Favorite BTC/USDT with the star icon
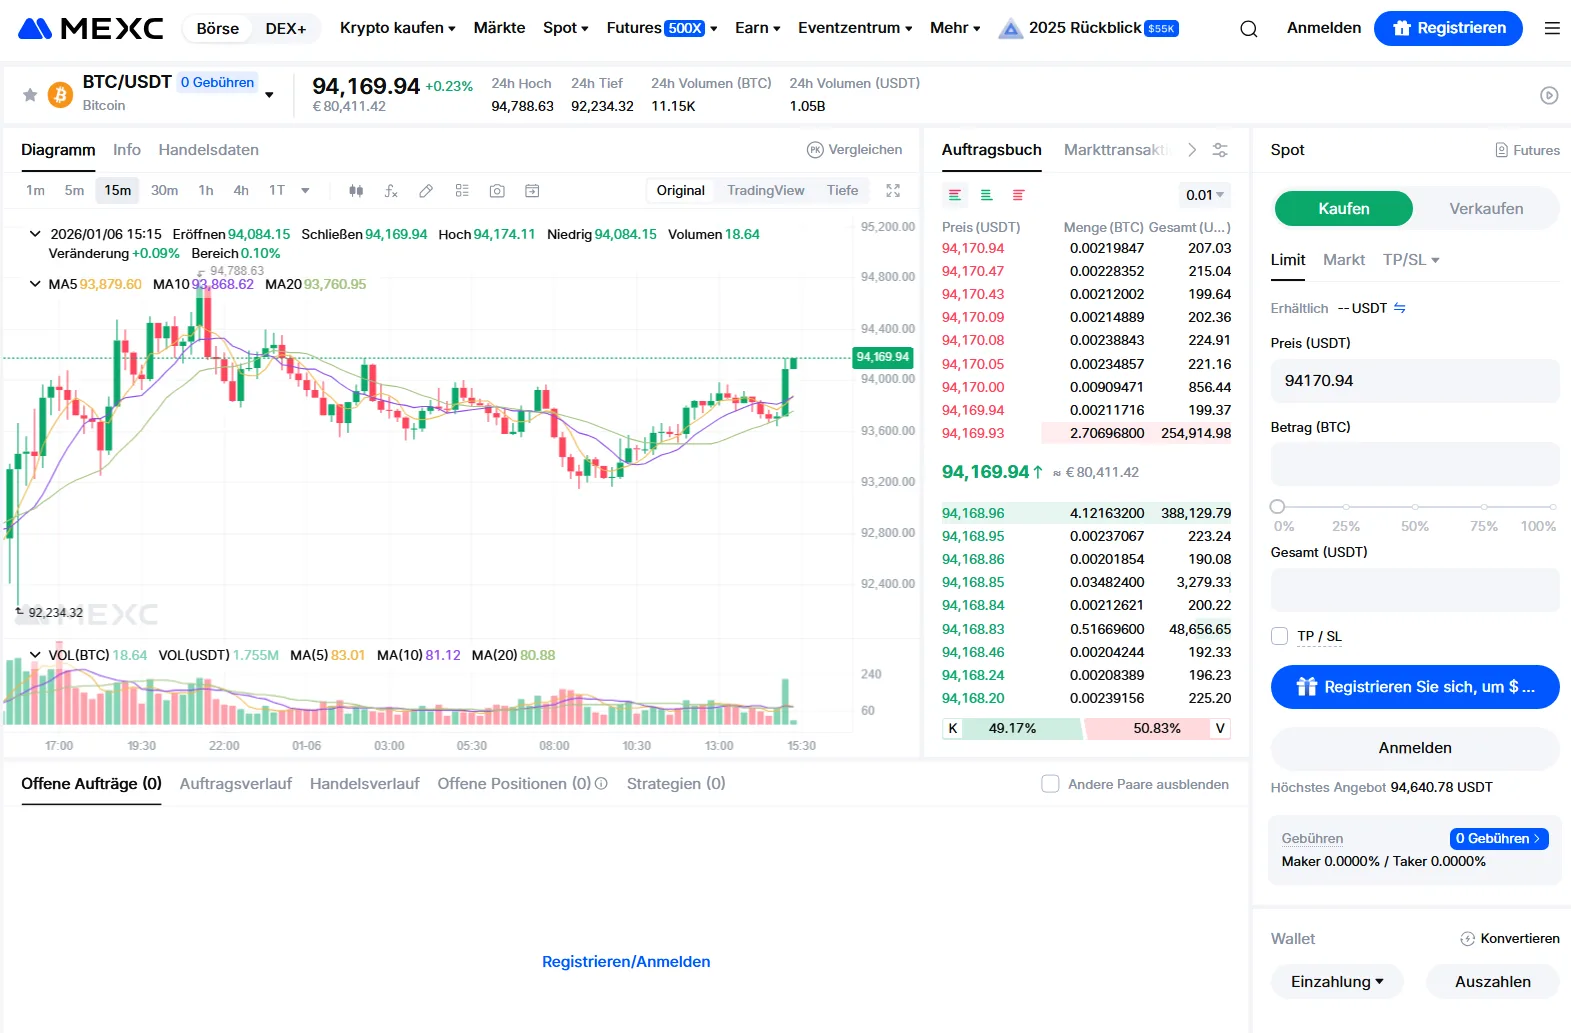 [30, 95]
